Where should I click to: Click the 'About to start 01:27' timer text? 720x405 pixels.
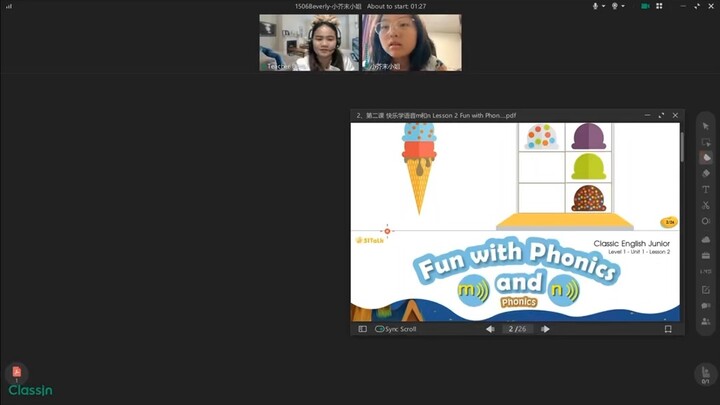[396, 6]
